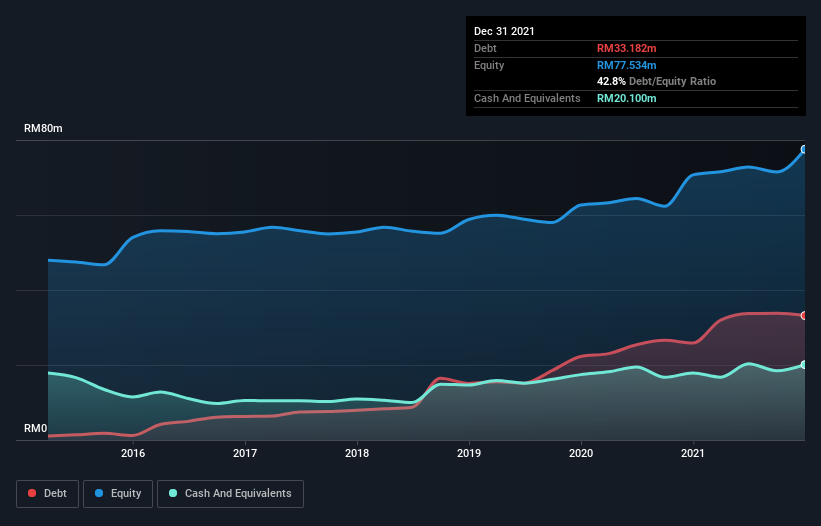Click the RM77.534m equity value
The height and width of the screenshot is (526, 821).
[627, 65]
